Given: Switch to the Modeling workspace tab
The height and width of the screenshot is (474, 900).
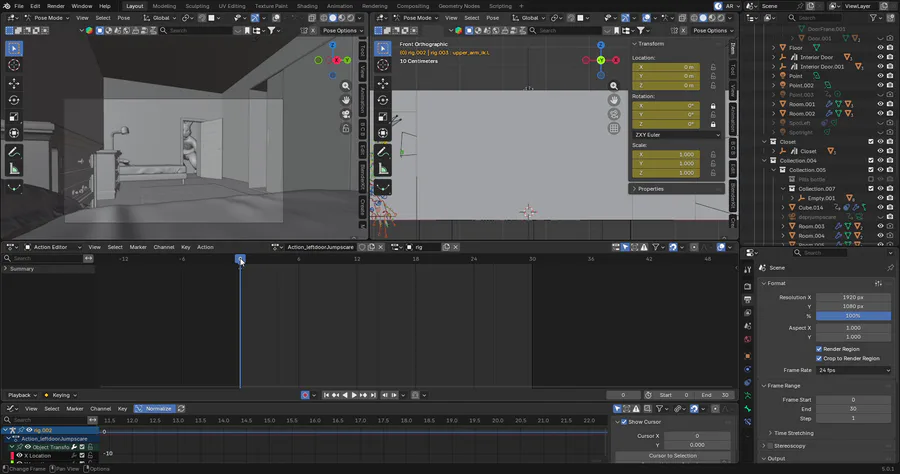Looking at the screenshot, I should pyautogui.click(x=164, y=6).
